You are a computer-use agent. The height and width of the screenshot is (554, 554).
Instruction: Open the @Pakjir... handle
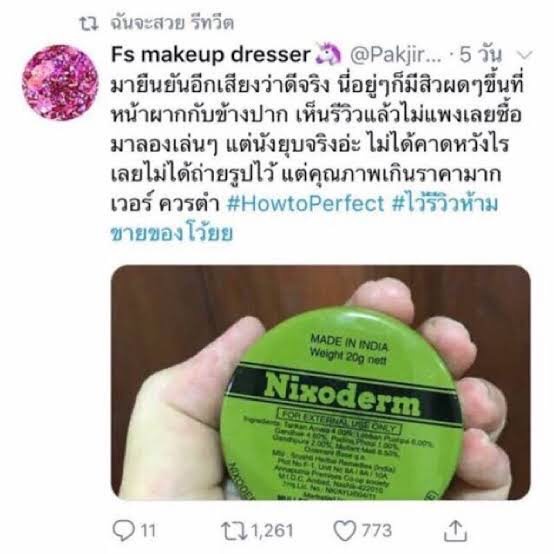coord(396,55)
